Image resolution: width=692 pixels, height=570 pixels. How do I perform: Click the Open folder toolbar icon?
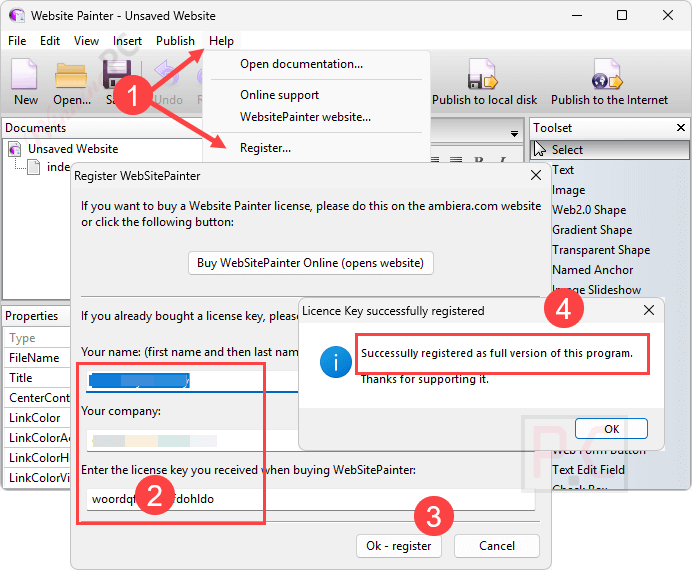(71, 75)
